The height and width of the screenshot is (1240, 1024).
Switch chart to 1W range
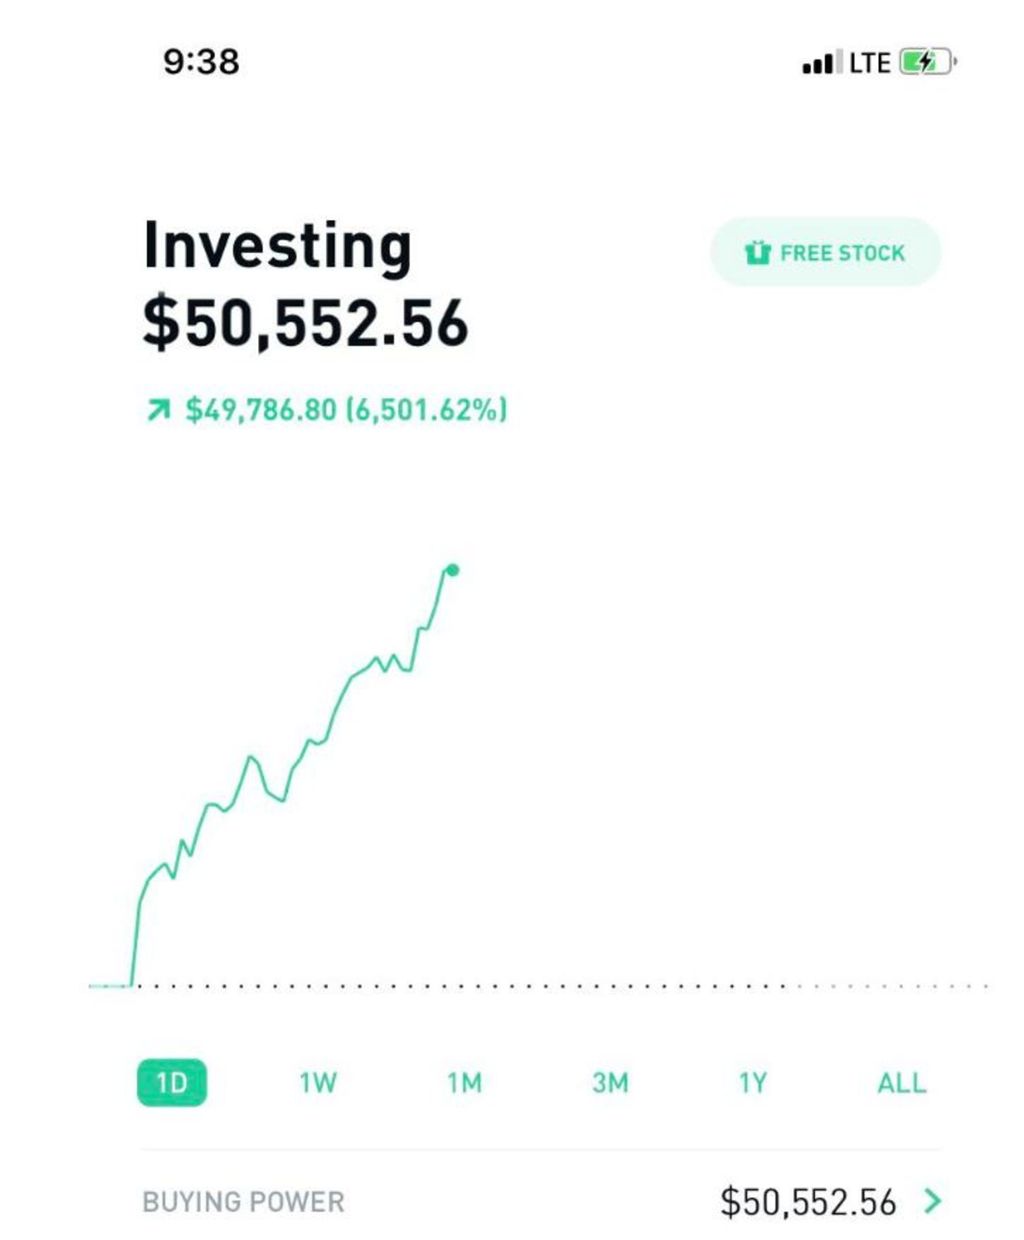point(318,1083)
